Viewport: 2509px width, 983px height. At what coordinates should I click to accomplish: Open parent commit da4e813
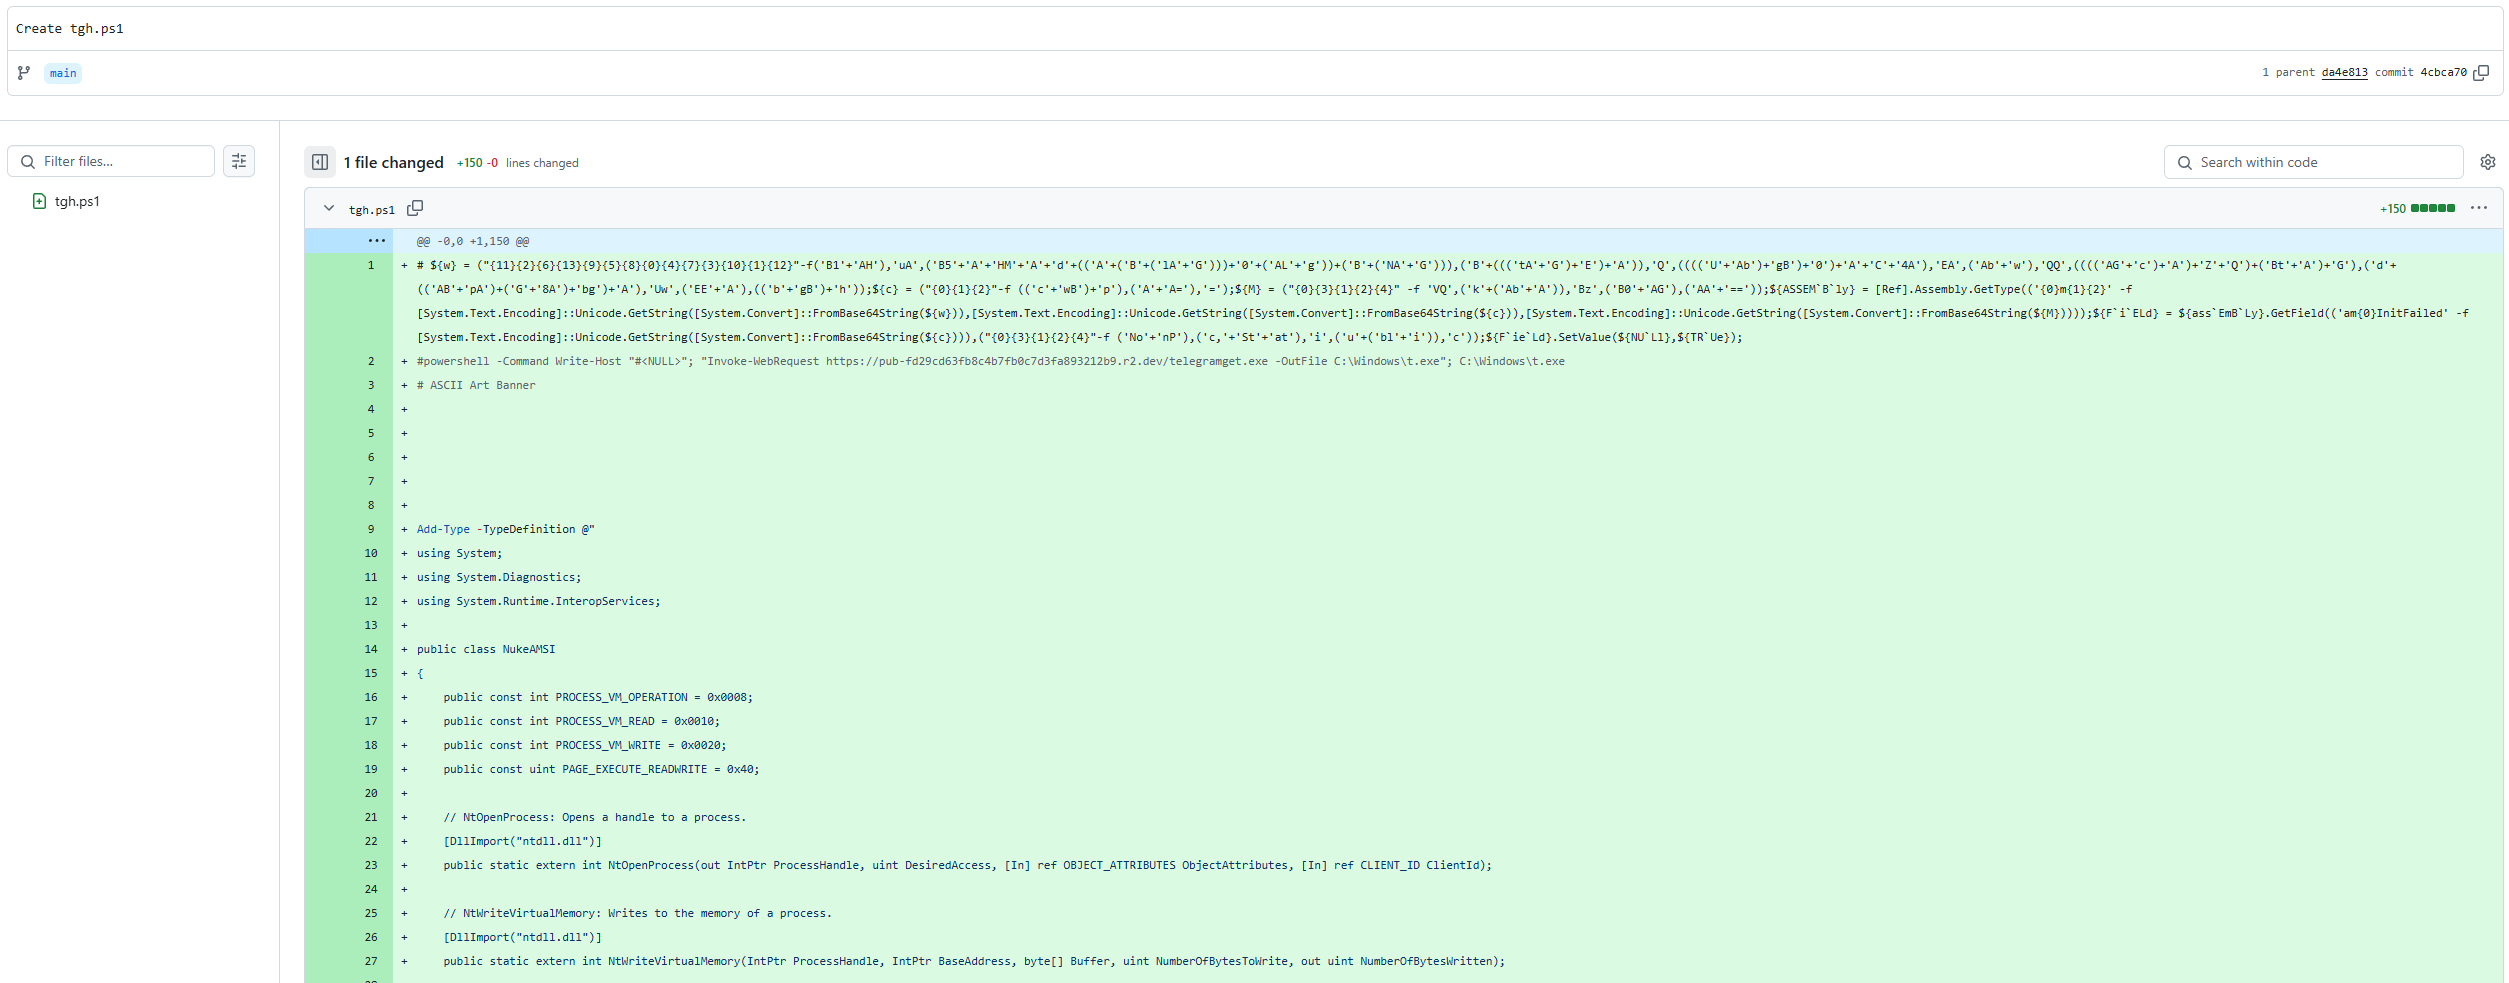click(x=2344, y=73)
